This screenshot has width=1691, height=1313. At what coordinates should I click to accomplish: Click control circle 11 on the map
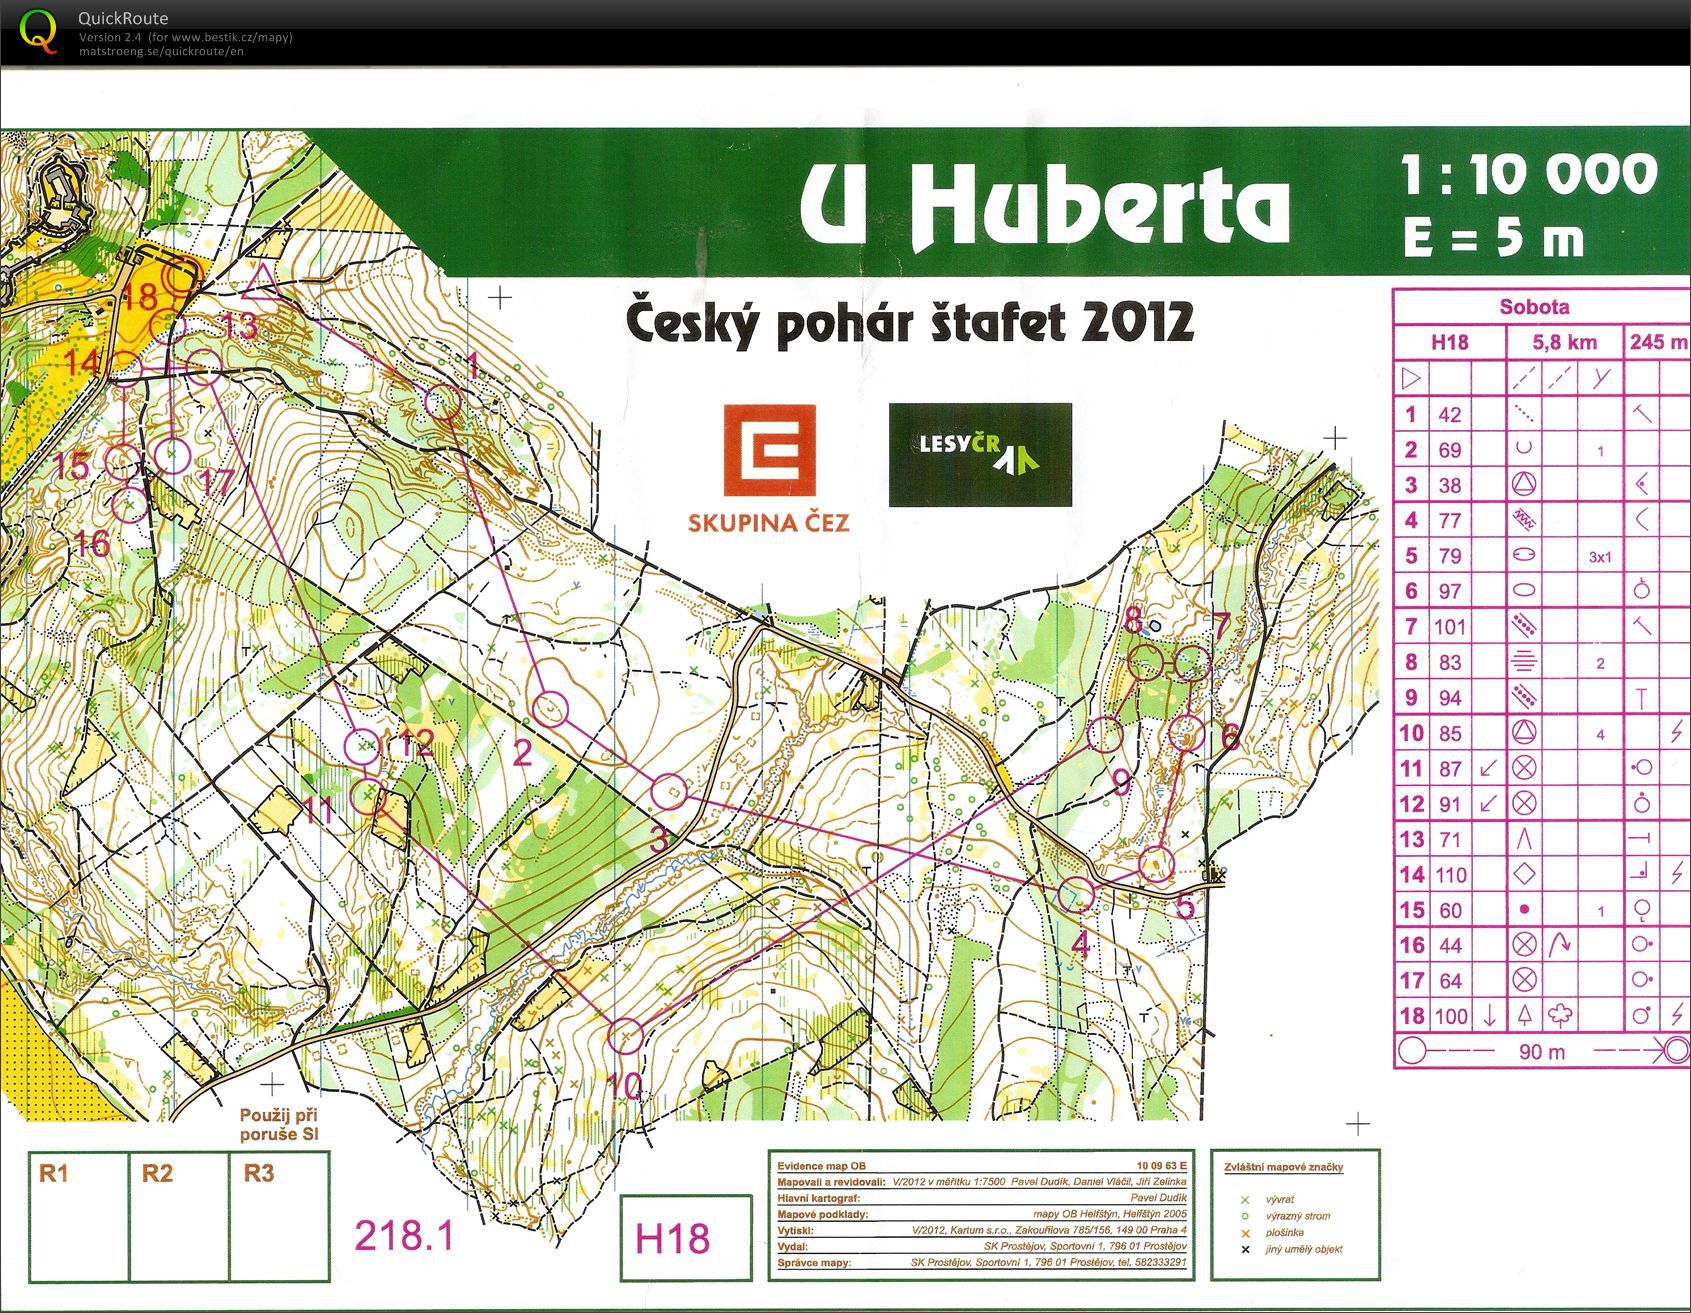[x=368, y=795]
